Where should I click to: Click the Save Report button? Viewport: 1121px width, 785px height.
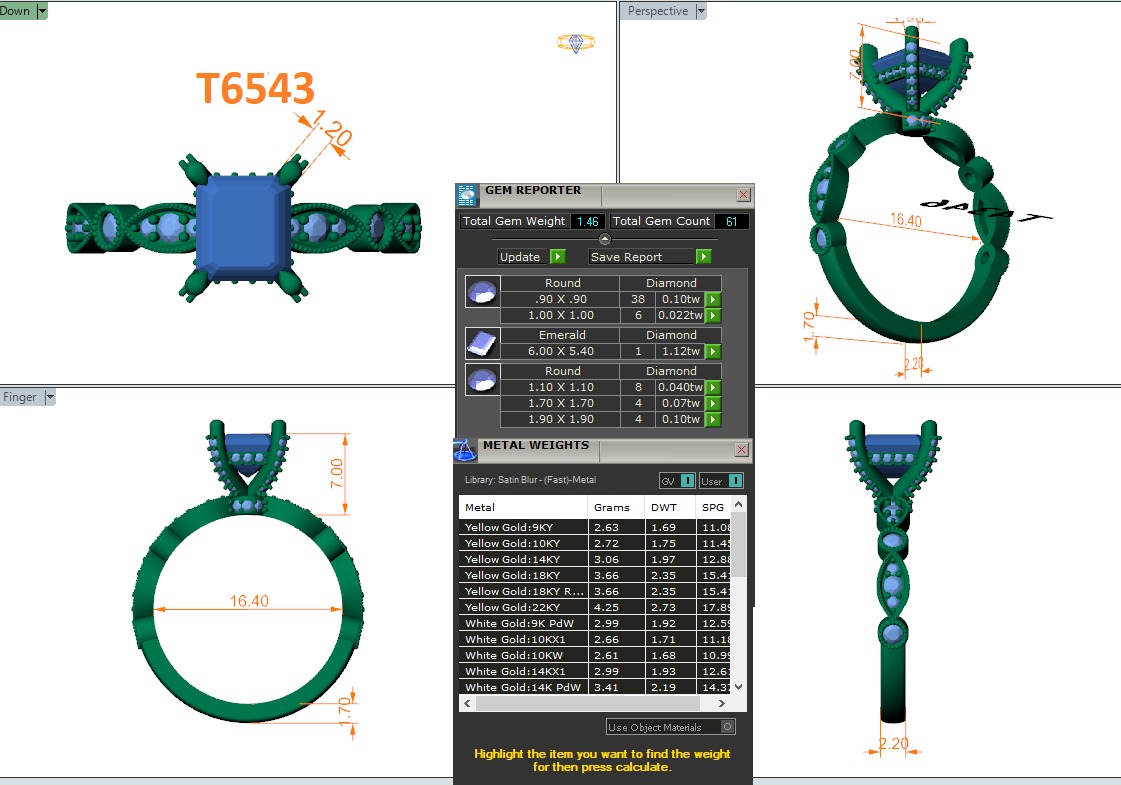641,256
